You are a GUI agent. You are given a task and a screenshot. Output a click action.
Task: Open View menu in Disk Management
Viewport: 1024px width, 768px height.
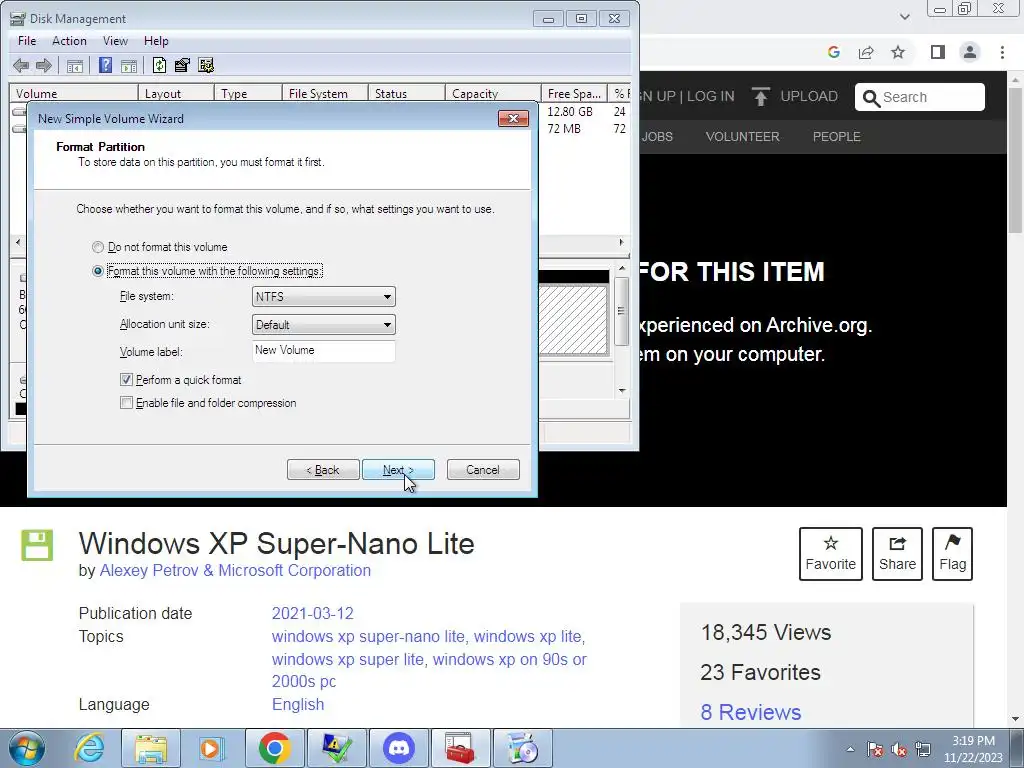(115, 40)
